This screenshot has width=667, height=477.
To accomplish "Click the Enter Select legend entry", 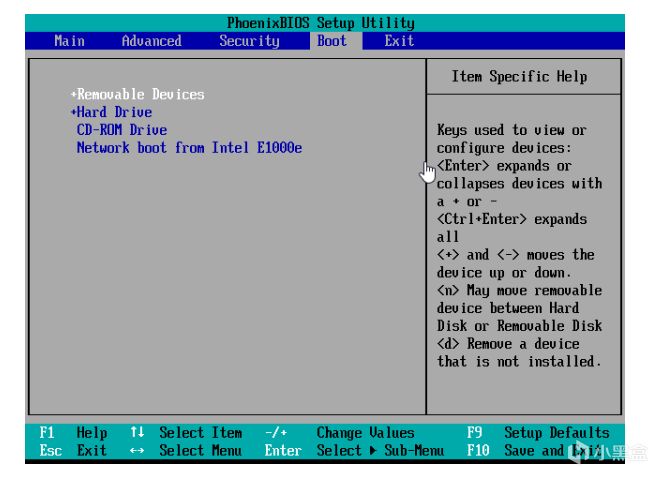I will coord(313,451).
